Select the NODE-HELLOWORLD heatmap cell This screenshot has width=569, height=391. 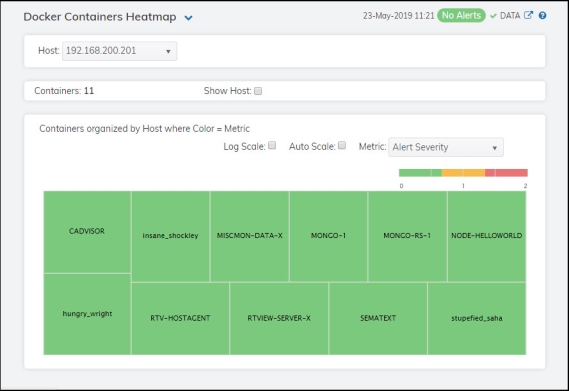[x=487, y=236]
